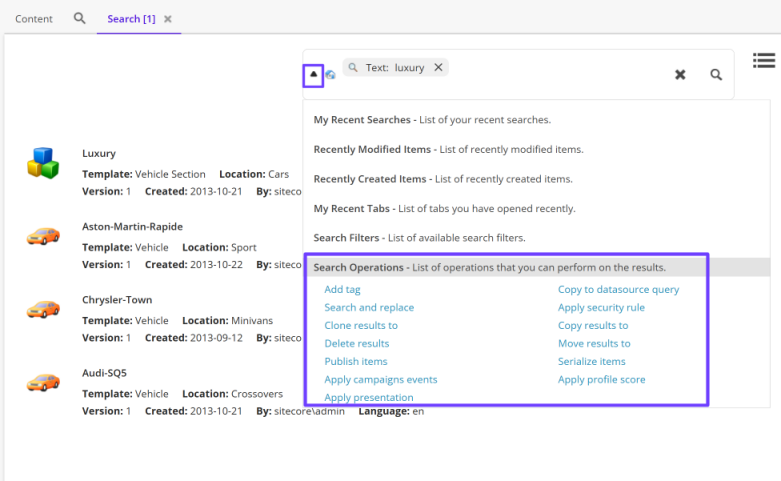Image resolution: width=781 pixels, height=481 pixels.
Task: Click the 'Vehicle Section' template value
Action: (x=170, y=174)
